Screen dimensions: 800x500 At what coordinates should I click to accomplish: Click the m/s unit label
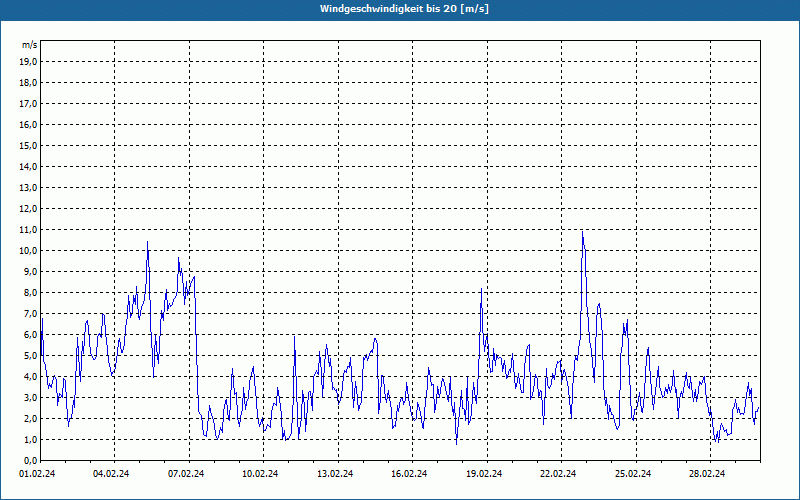point(30,45)
